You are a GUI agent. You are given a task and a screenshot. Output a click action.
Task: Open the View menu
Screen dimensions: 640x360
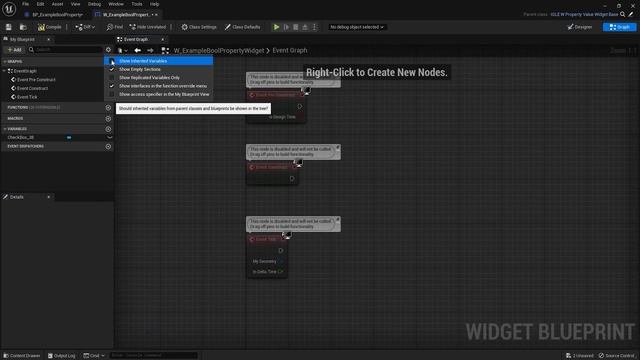[x=76, y=4]
